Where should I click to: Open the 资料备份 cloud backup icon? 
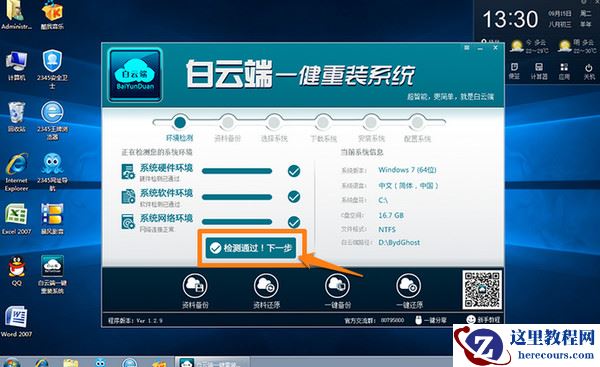pyautogui.click(x=195, y=285)
